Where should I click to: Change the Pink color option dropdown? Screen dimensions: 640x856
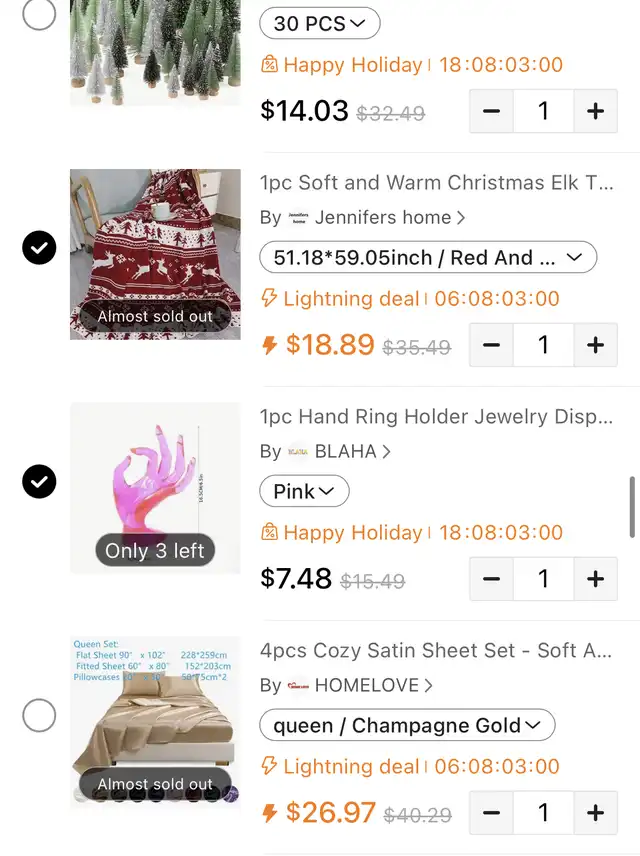304,491
